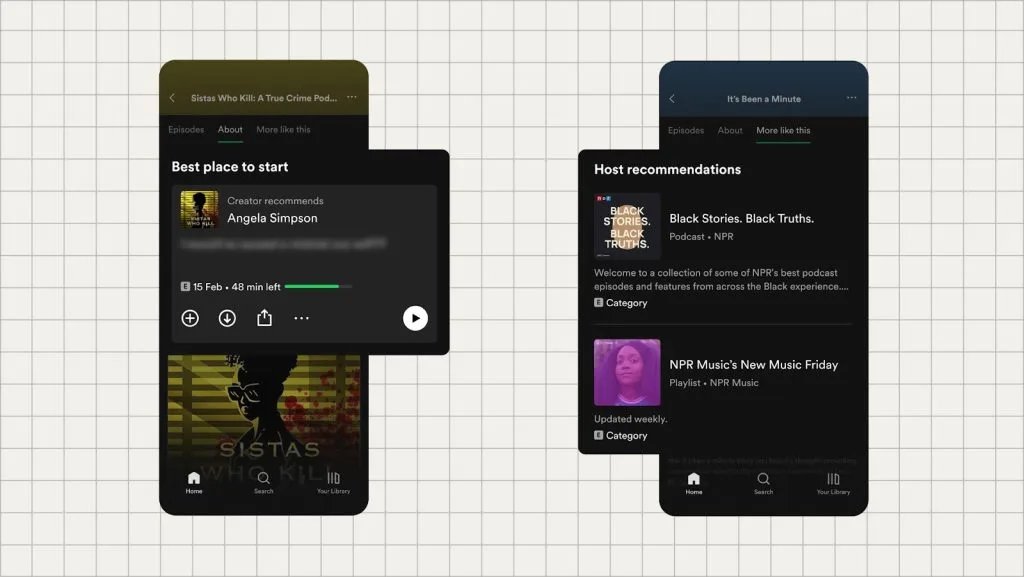Click 'Podcast • NPR' subtitle

pyautogui.click(x=701, y=236)
